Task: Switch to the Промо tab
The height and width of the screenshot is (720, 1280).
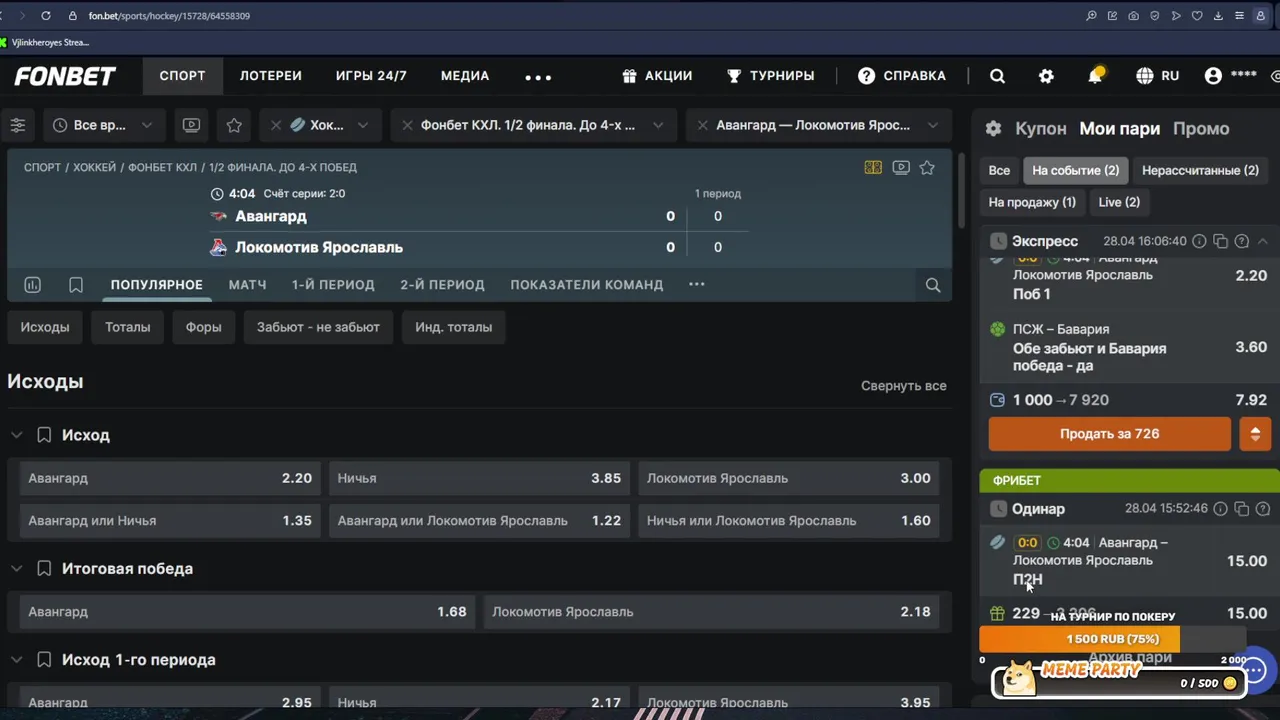Action: 1201,129
